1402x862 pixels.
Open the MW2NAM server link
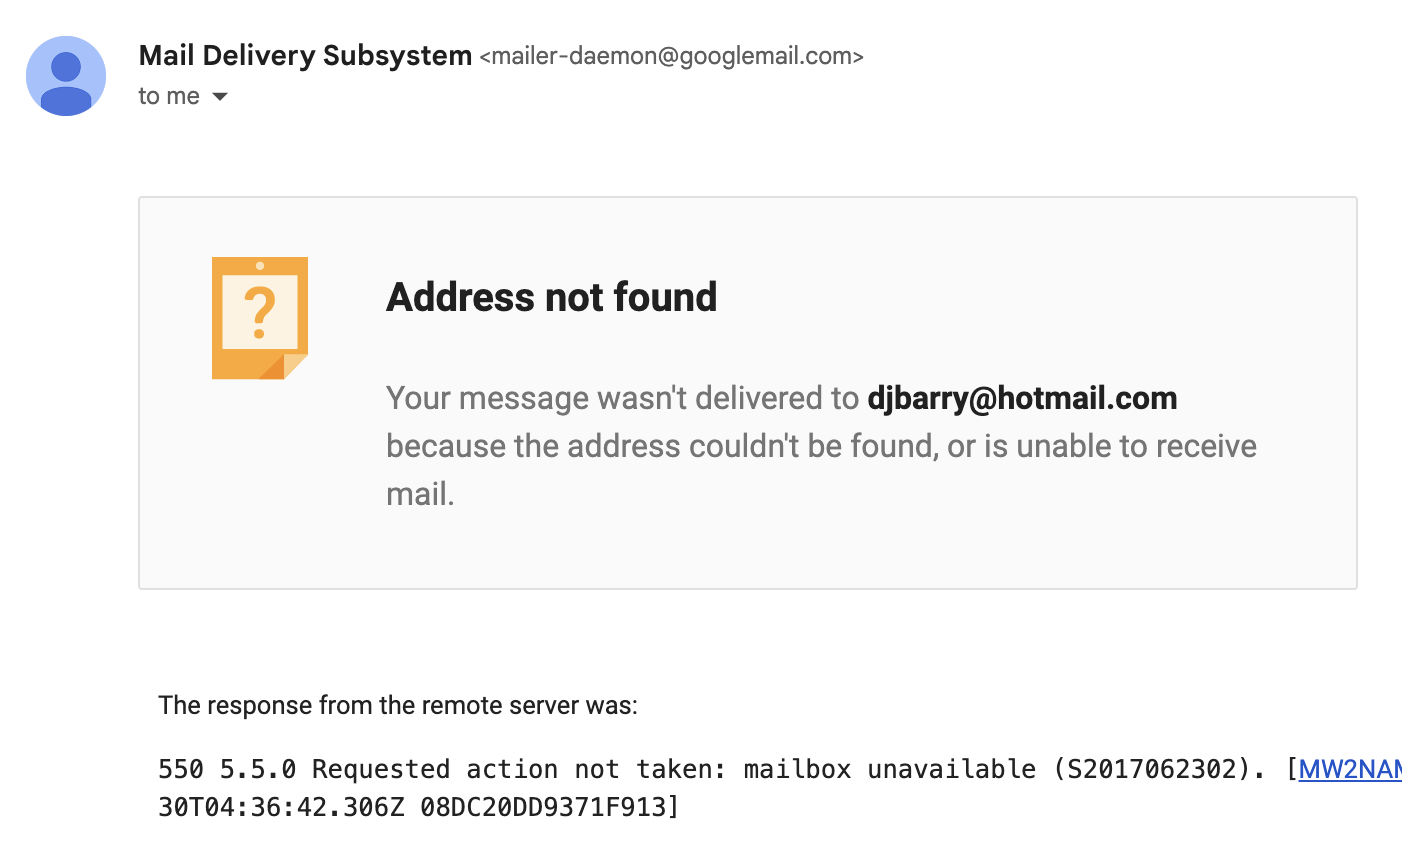click(x=1349, y=769)
